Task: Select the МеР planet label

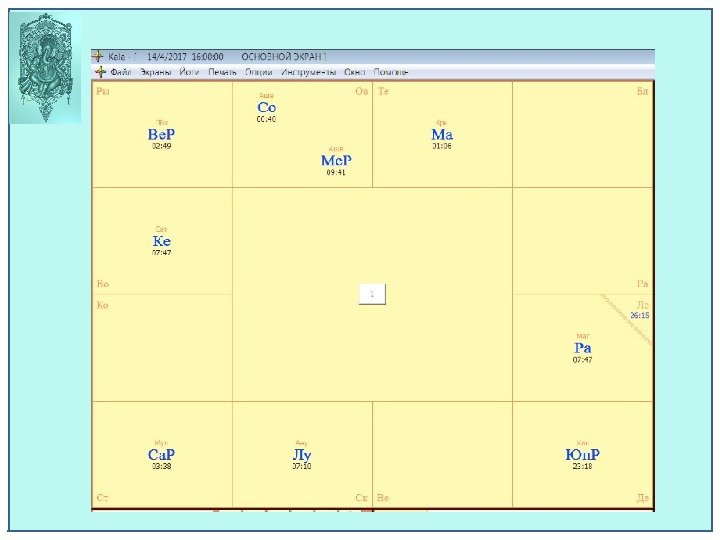Action: 336,161
